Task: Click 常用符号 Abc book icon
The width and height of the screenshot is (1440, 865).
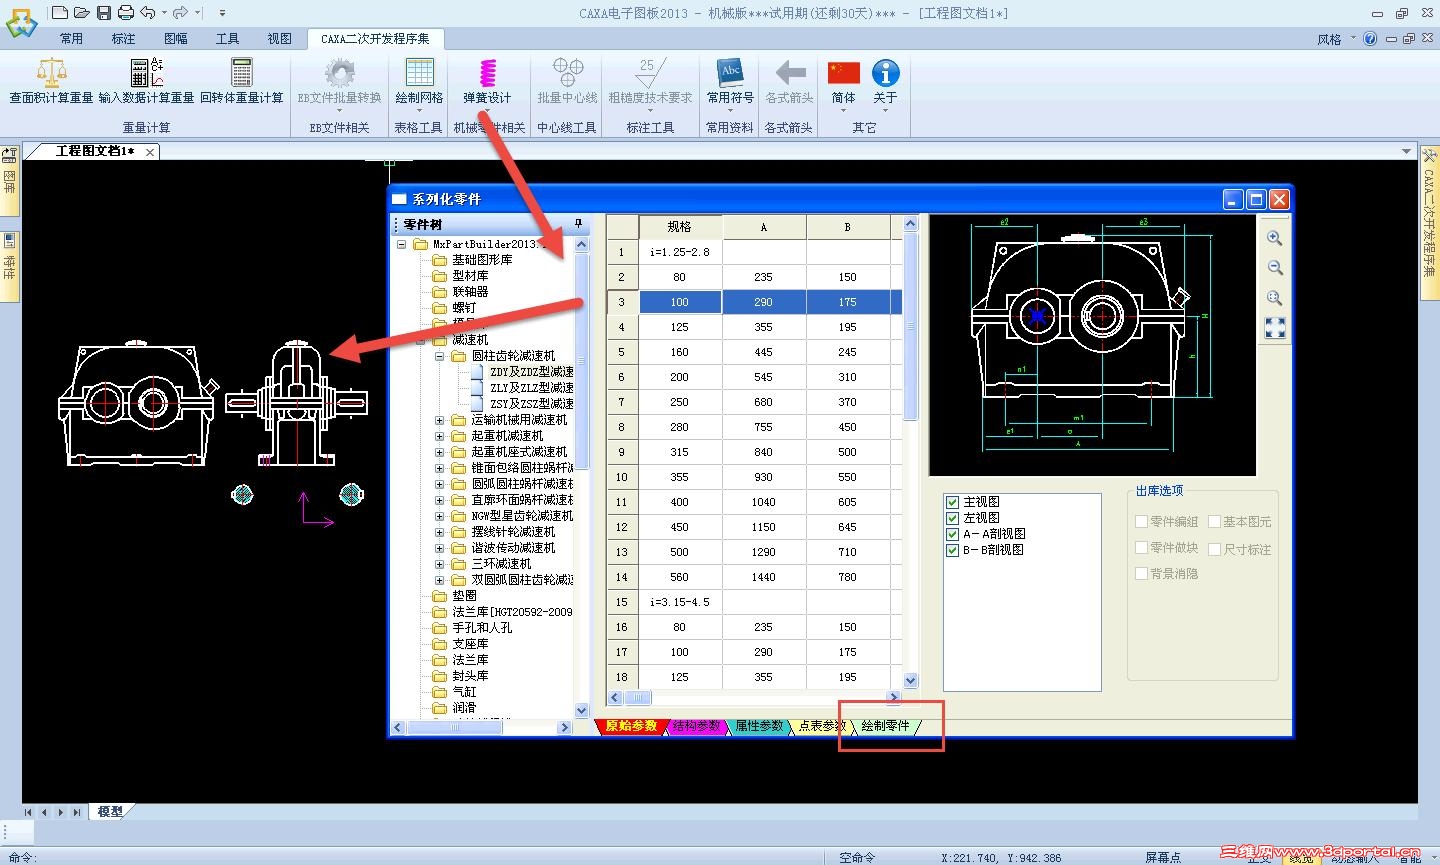Action: coord(730,73)
